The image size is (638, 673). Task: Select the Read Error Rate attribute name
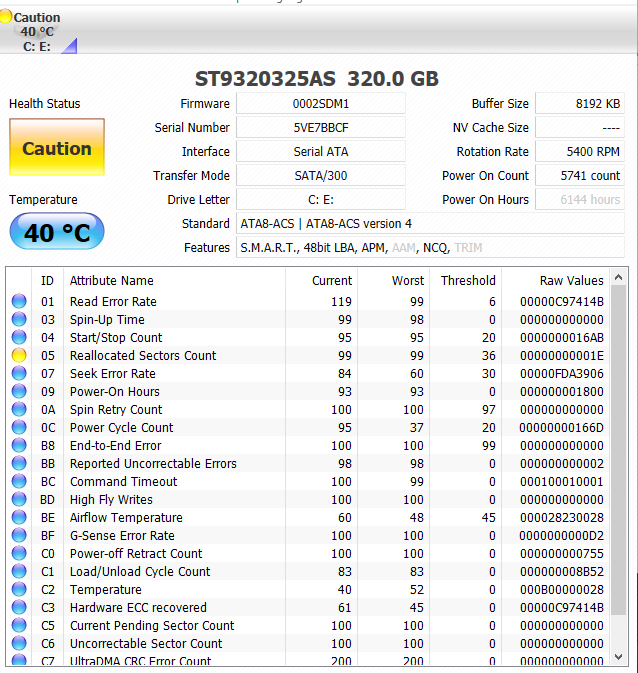[113, 301]
